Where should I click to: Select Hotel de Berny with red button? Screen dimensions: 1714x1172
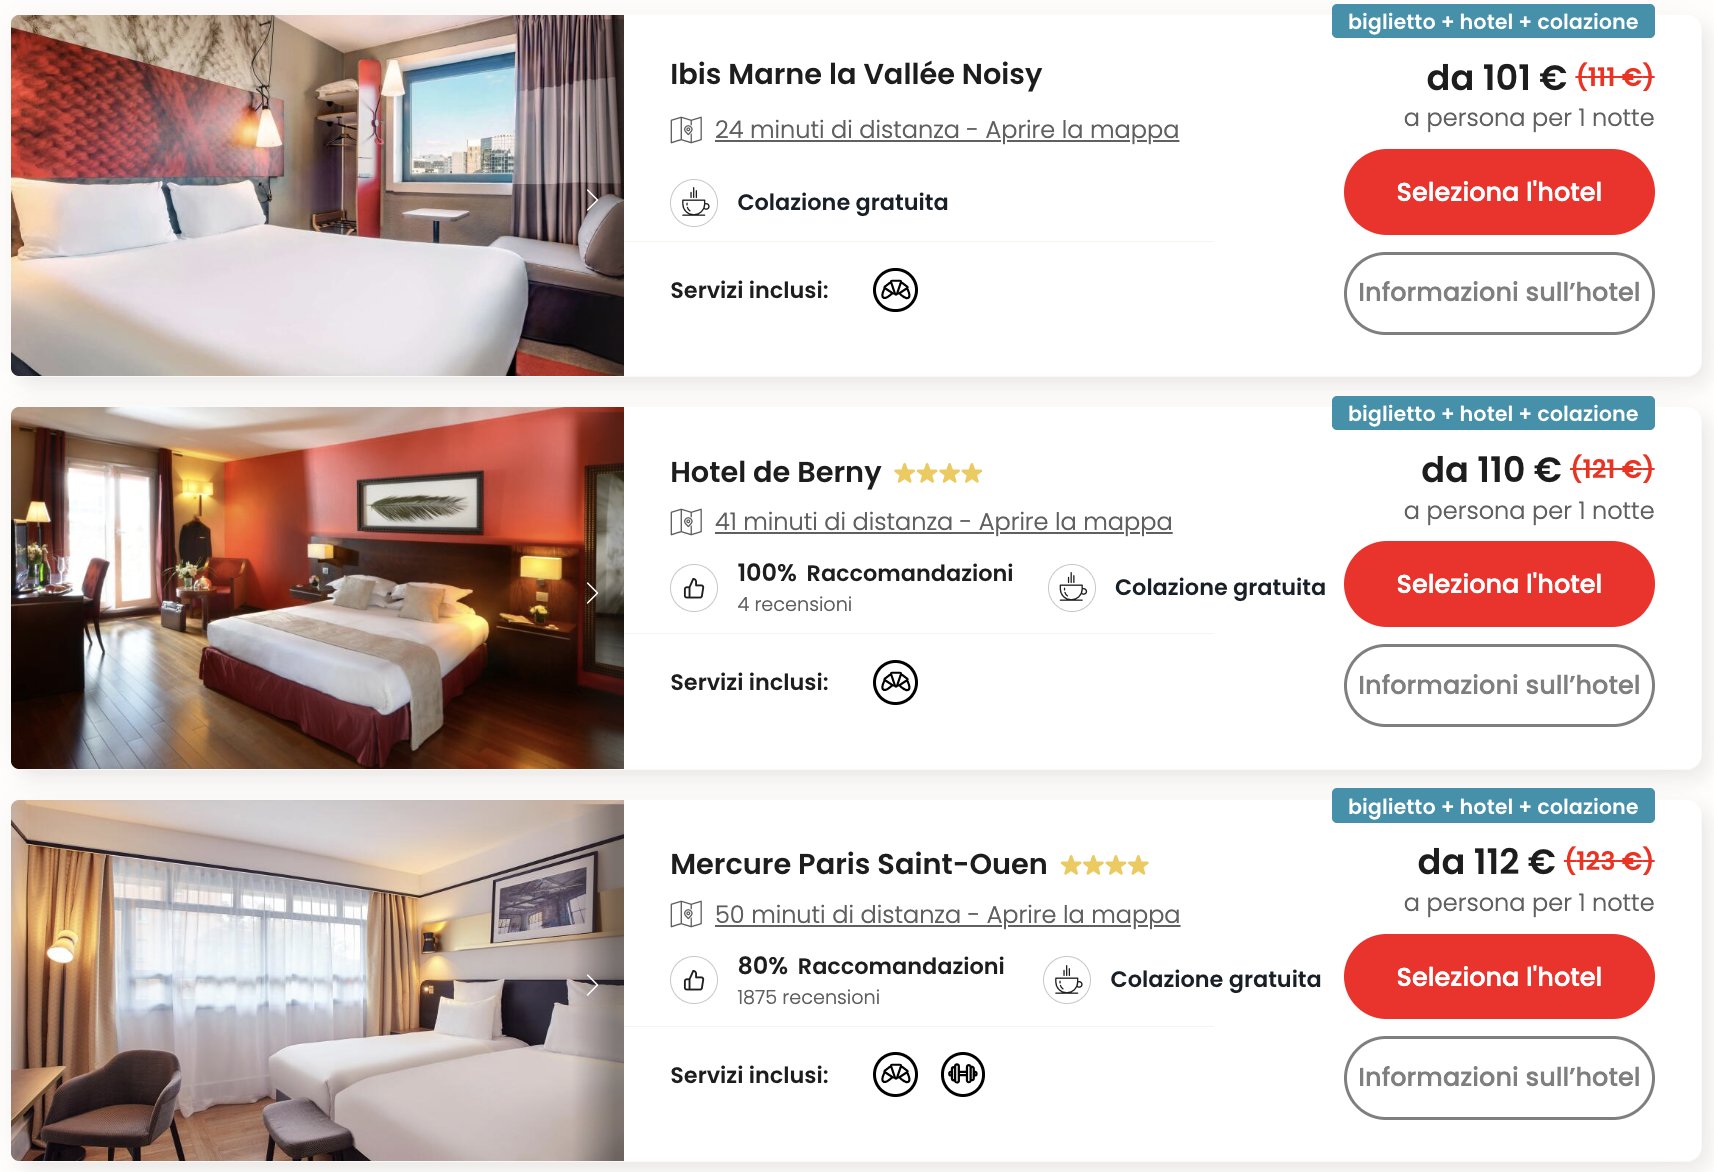[x=1499, y=584]
